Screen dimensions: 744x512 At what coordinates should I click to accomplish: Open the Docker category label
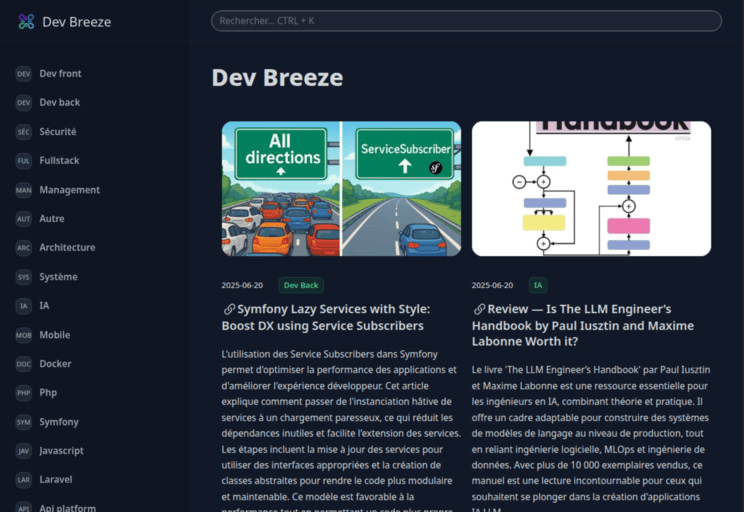coord(55,364)
